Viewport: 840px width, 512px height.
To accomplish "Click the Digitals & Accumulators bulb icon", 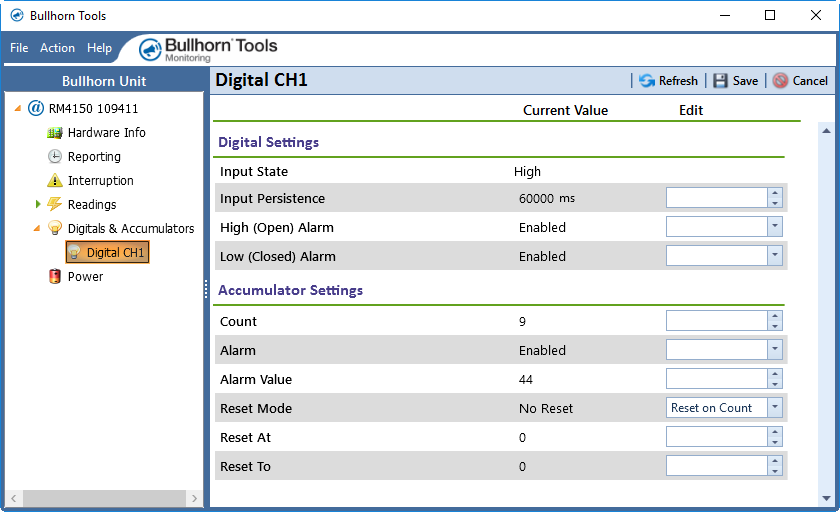I will 55,228.
